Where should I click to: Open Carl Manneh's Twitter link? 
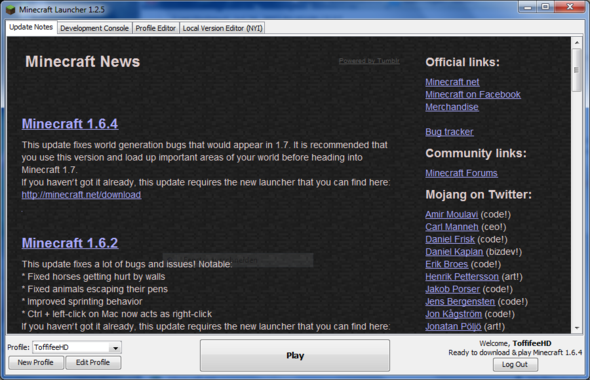click(x=452, y=227)
